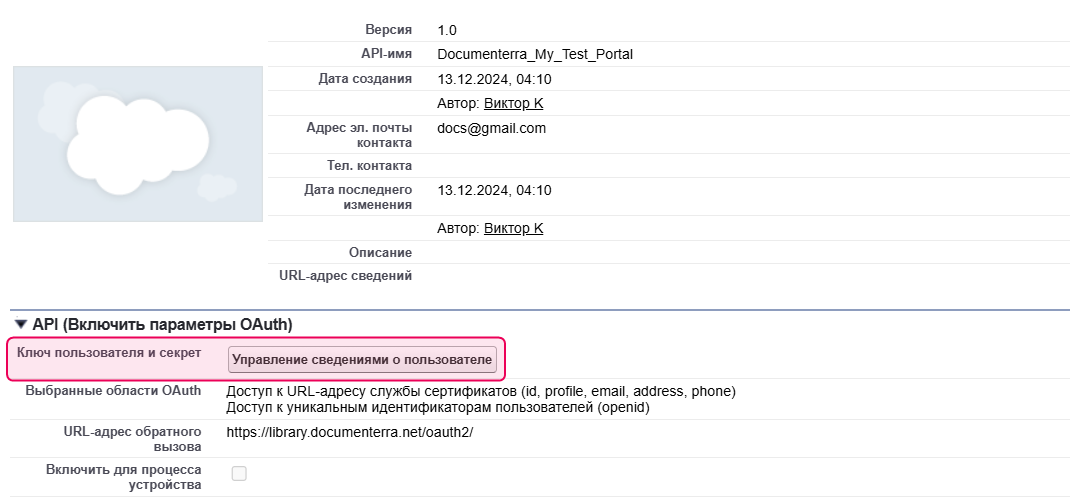Click the cloud logo image
This screenshot has width=1070, height=499.
click(x=138, y=144)
